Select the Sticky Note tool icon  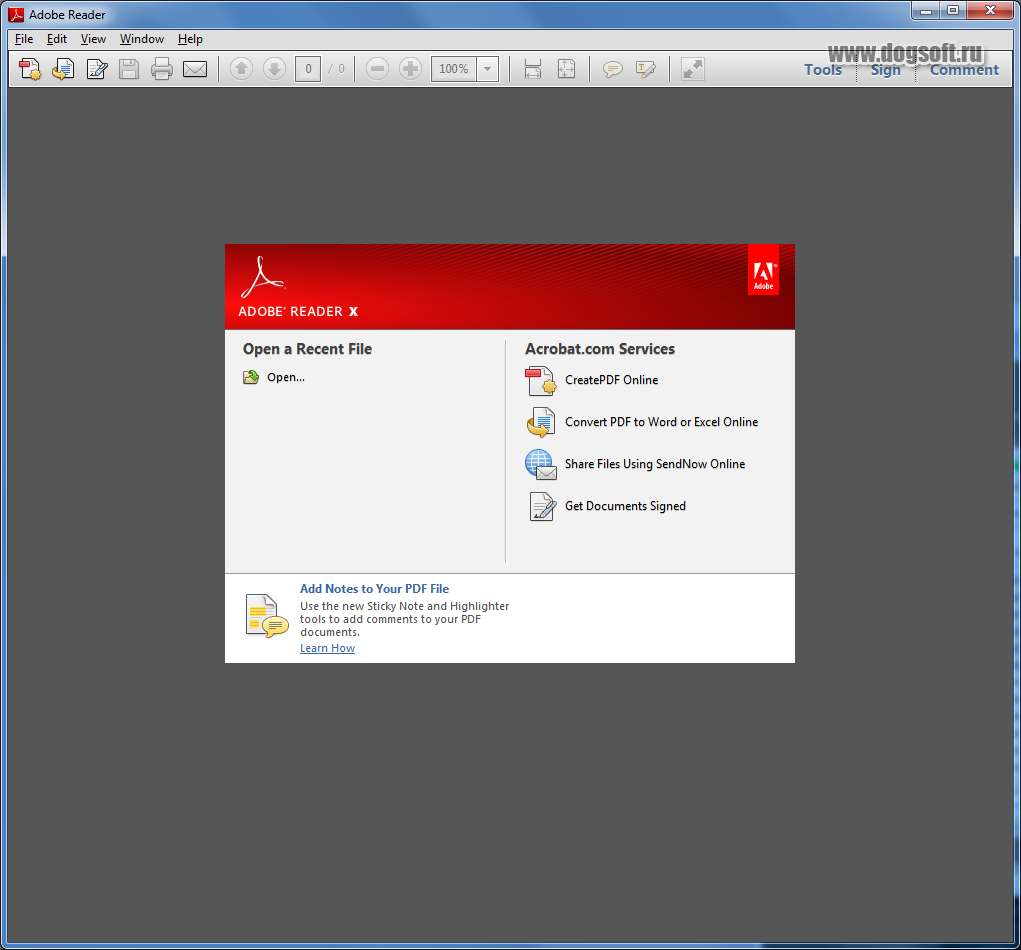612,69
